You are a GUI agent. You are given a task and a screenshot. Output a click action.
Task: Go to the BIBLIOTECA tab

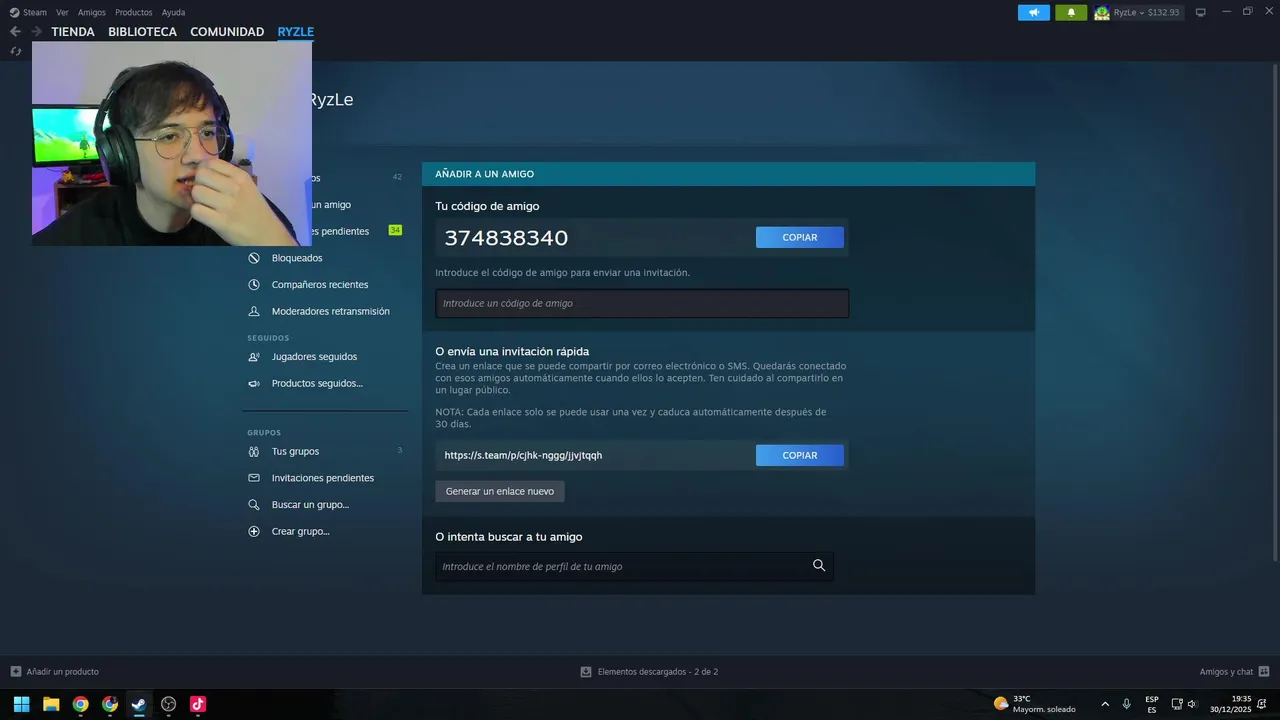point(142,32)
